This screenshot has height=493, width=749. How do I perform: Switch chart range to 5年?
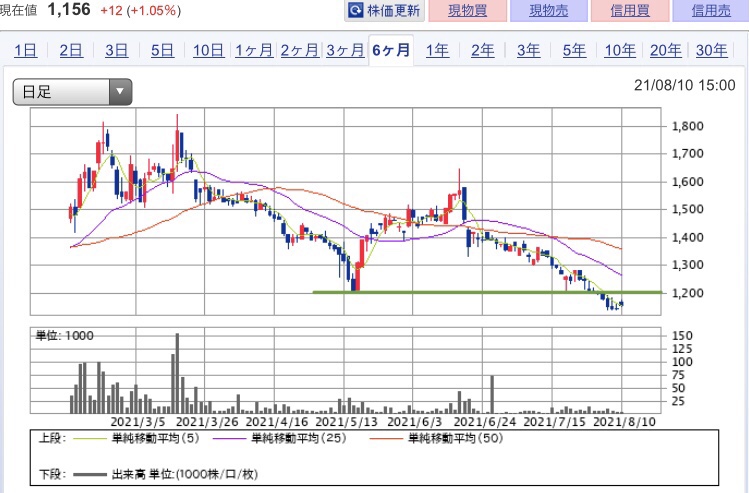574,50
